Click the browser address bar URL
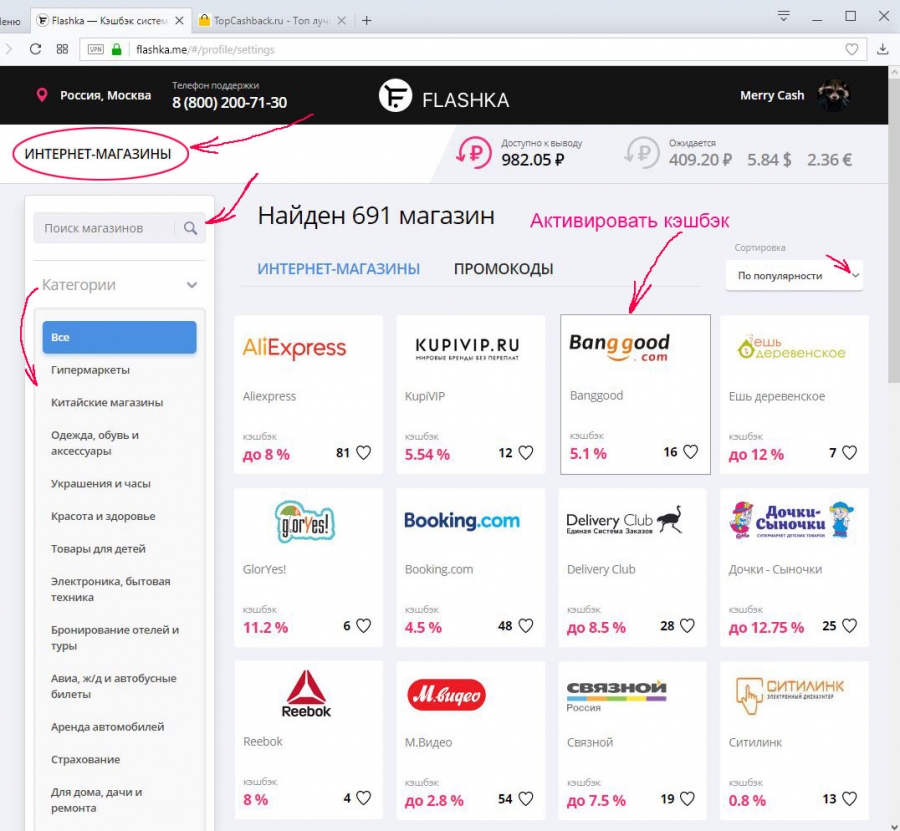This screenshot has height=831, width=900. 205,49
